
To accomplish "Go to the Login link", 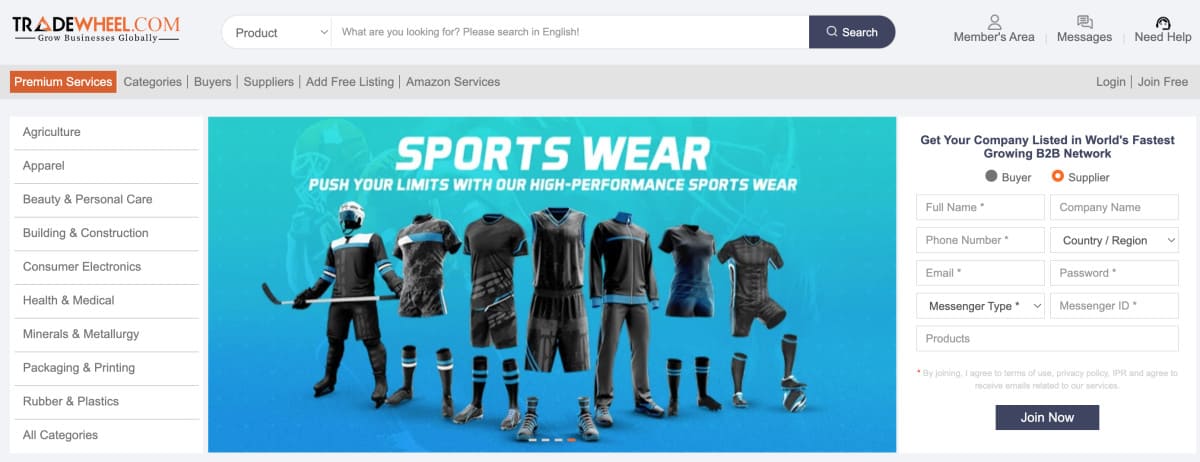I will (x=1110, y=82).
